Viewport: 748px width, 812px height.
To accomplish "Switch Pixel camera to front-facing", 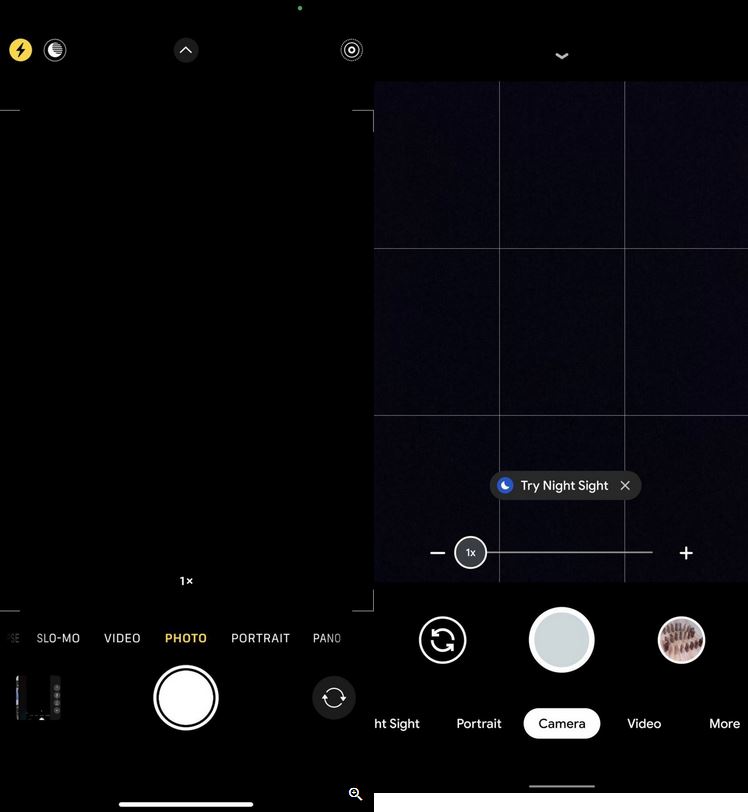I will point(442,640).
